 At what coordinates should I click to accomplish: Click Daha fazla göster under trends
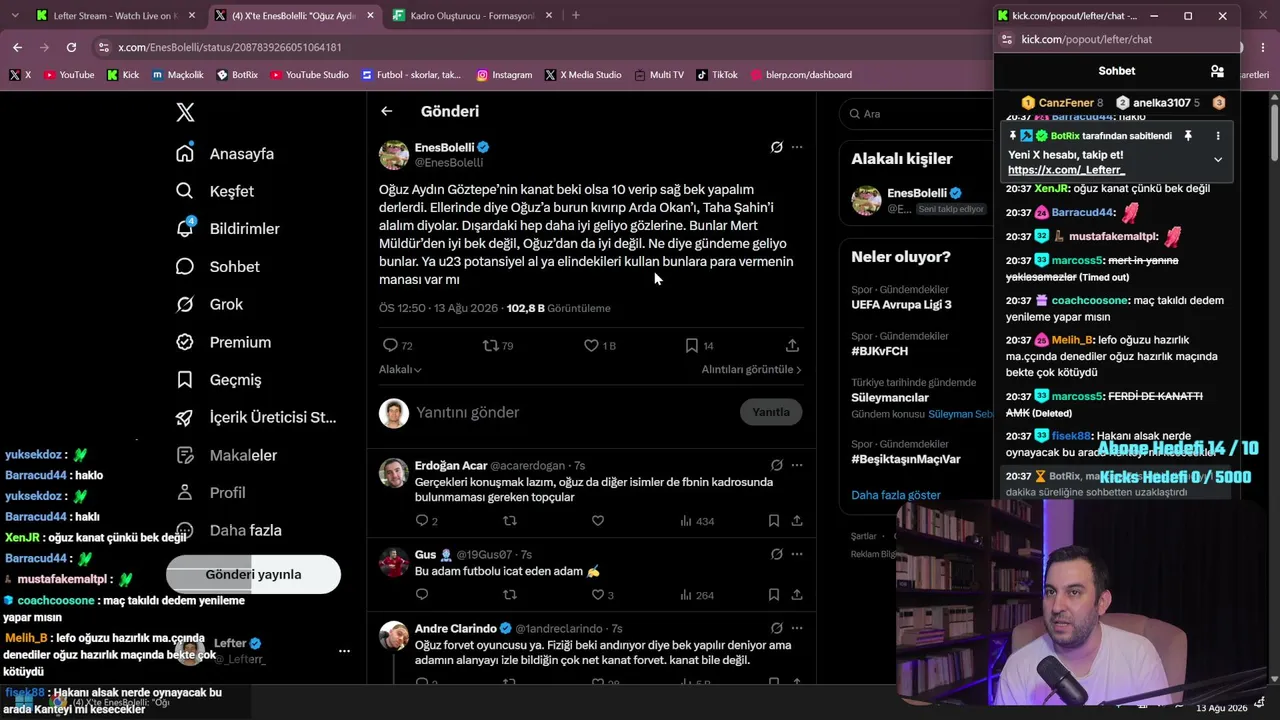pos(896,495)
